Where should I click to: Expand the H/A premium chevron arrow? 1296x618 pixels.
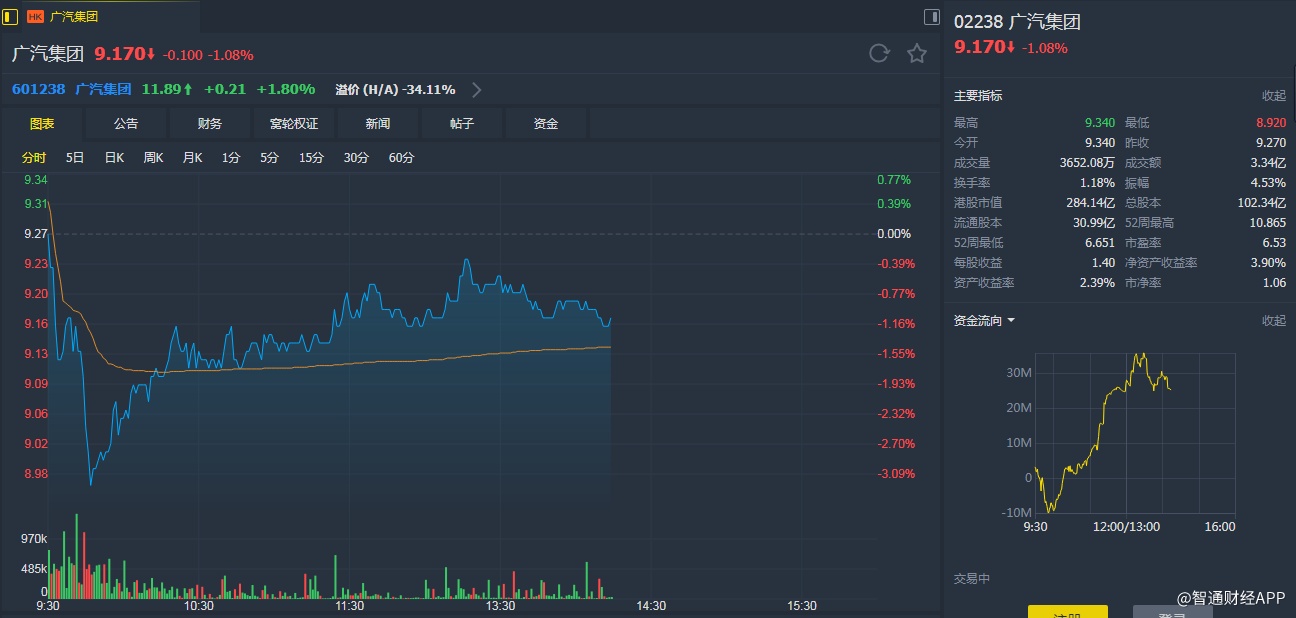(x=477, y=90)
